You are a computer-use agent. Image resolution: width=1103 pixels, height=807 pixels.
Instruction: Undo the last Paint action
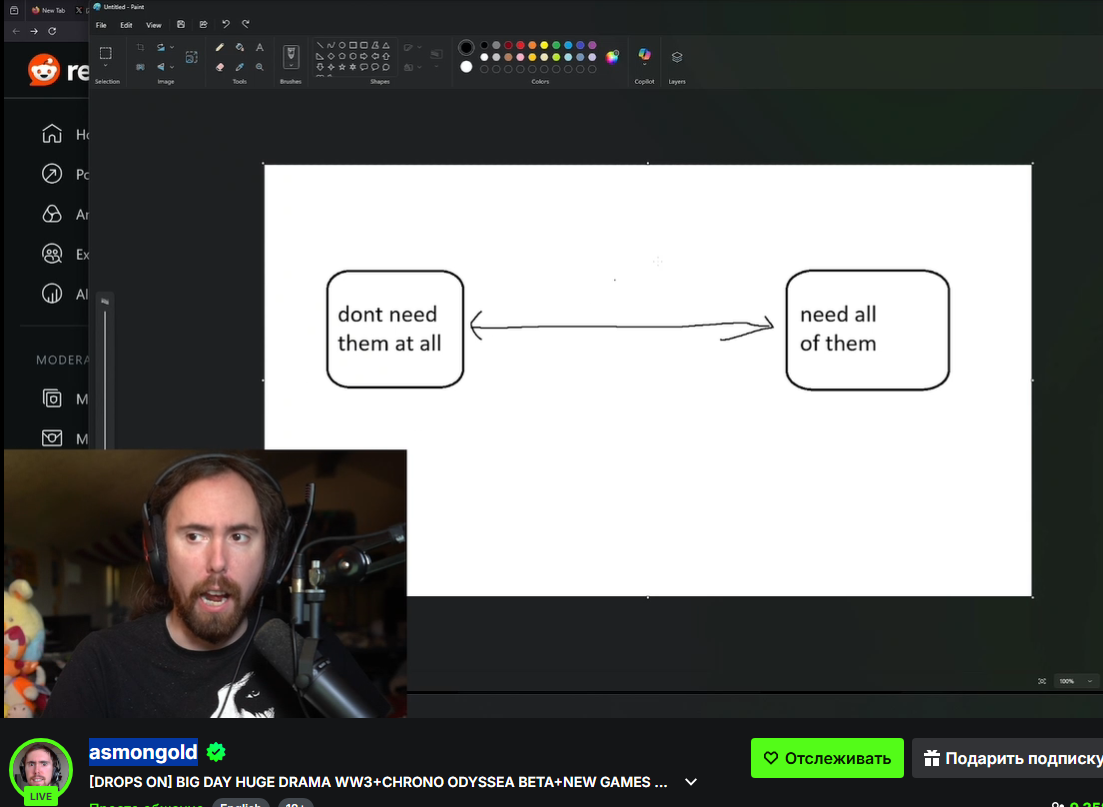[226, 24]
